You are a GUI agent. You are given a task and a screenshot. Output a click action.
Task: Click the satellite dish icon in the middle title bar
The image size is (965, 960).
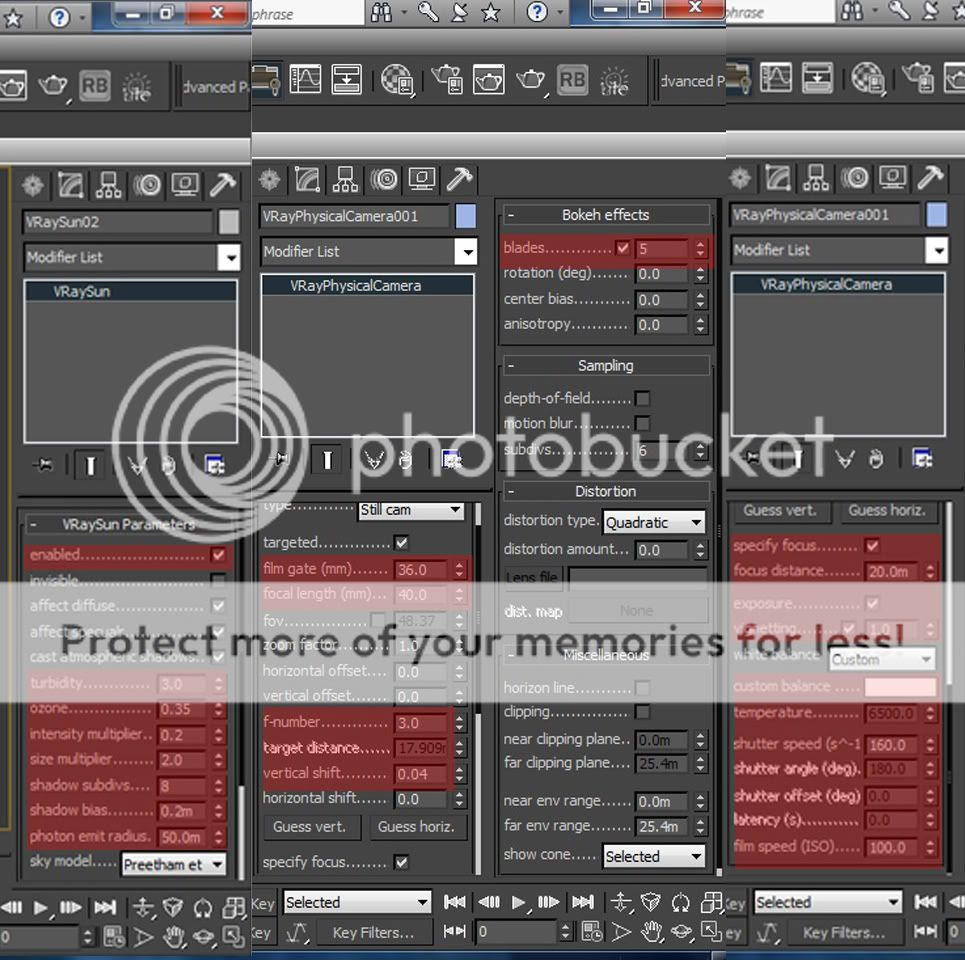[459, 12]
